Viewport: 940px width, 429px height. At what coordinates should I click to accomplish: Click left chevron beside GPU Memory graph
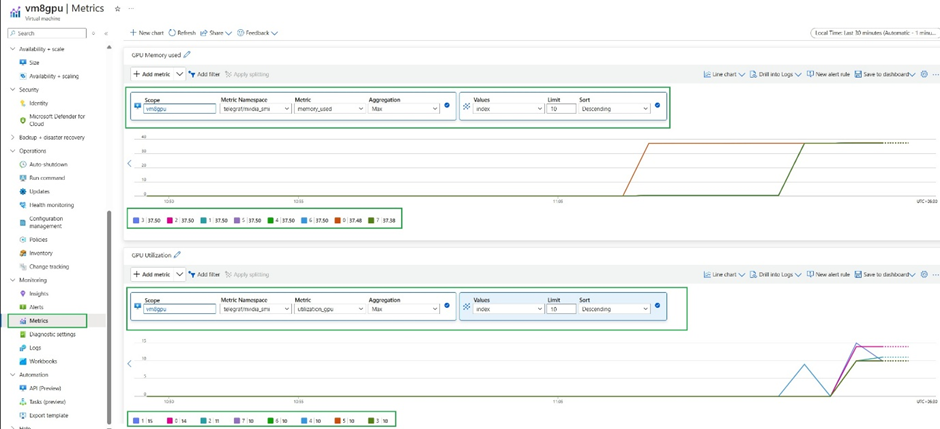click(129, 163)
